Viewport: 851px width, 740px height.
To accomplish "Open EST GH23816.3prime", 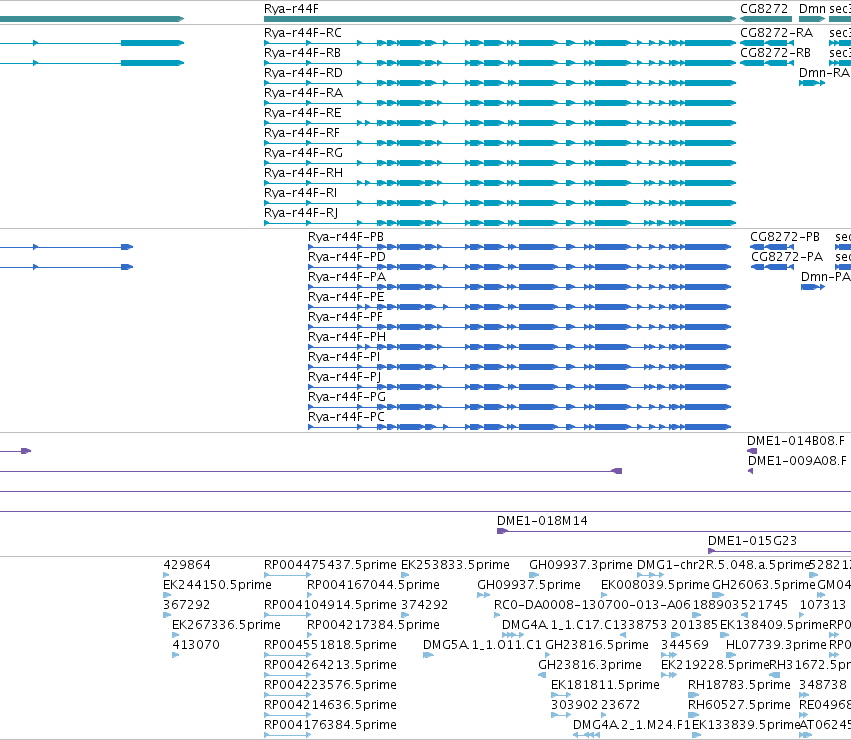I will 590,666.
